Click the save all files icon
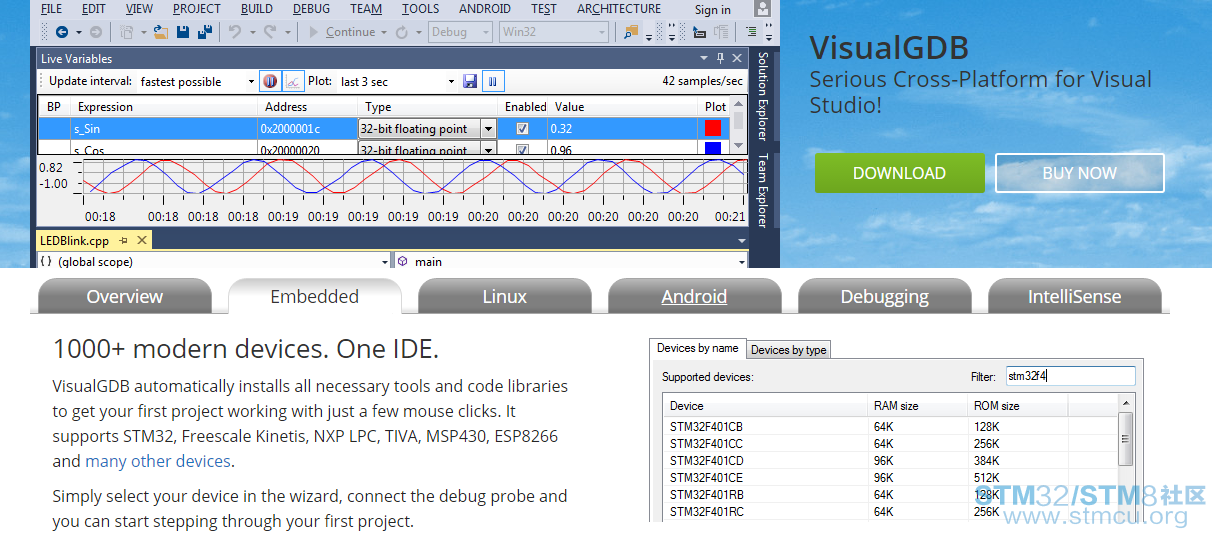This screenshot has width=1212, height=541. point(205,32)
